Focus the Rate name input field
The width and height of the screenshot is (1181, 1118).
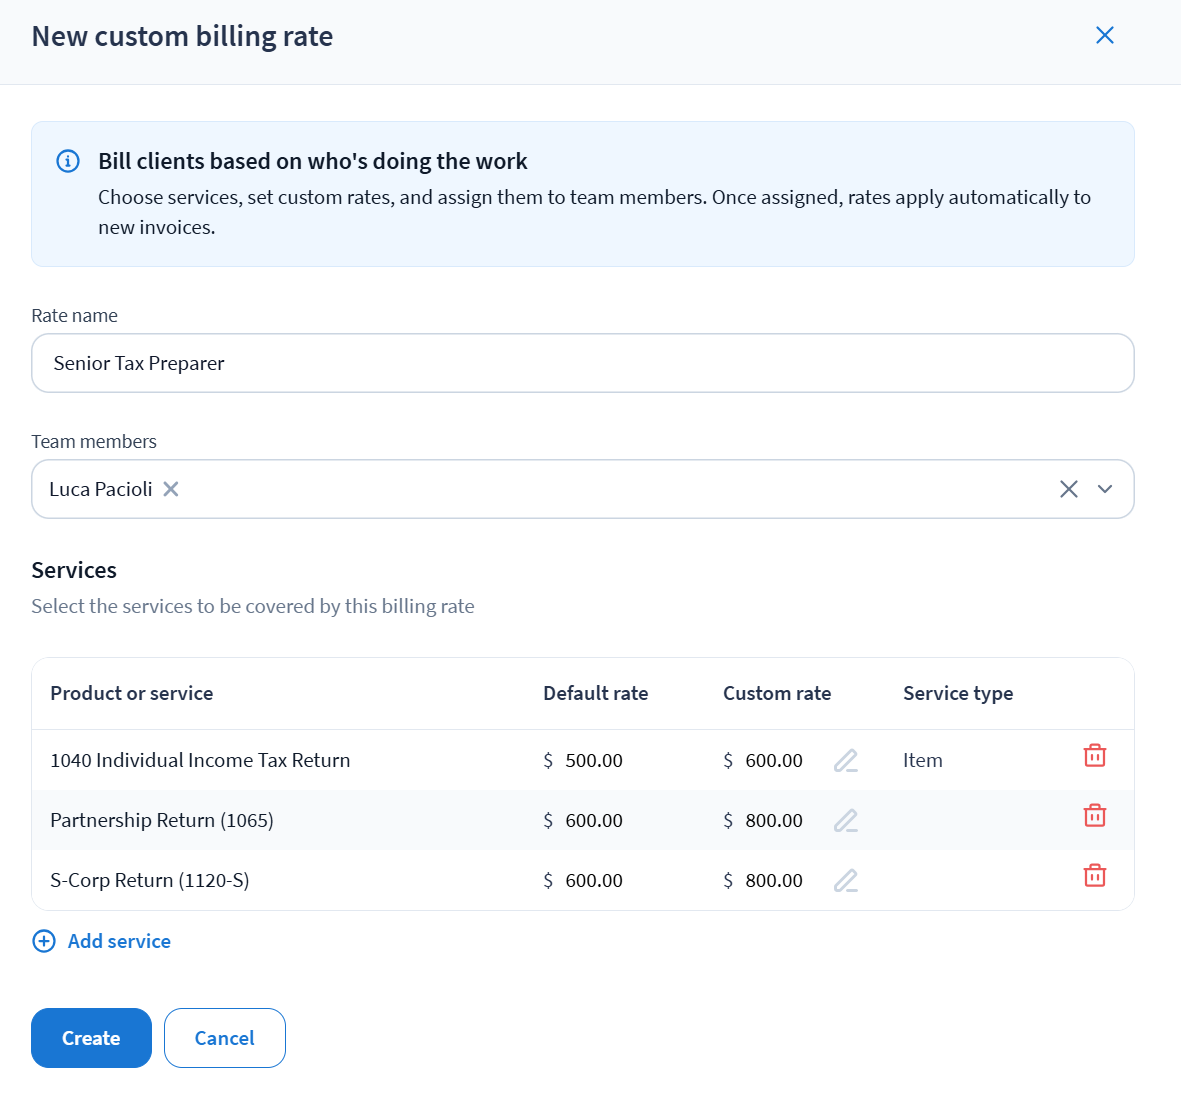[582, 363]
